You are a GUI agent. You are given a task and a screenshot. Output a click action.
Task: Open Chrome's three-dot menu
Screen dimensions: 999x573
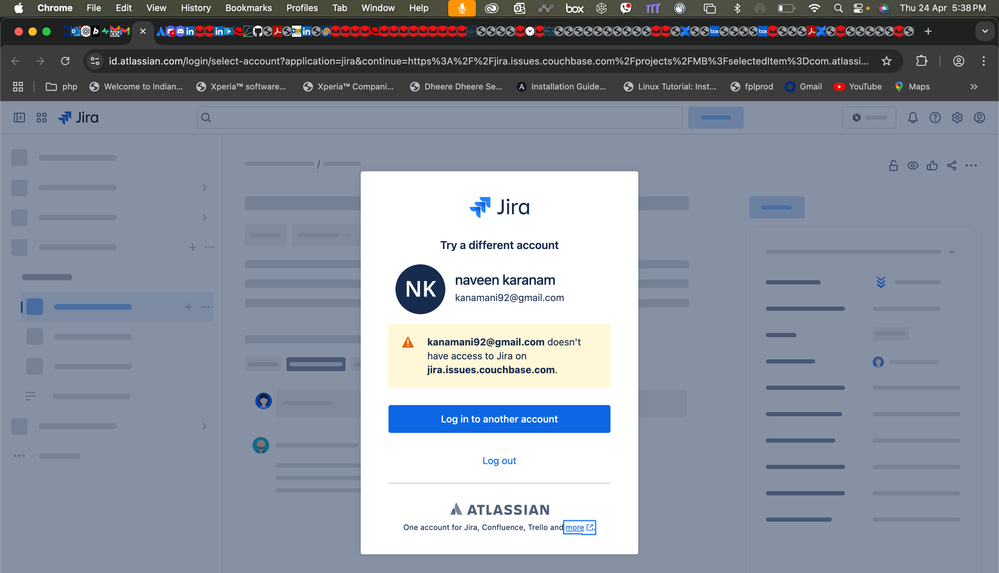[x=983, y=61]
